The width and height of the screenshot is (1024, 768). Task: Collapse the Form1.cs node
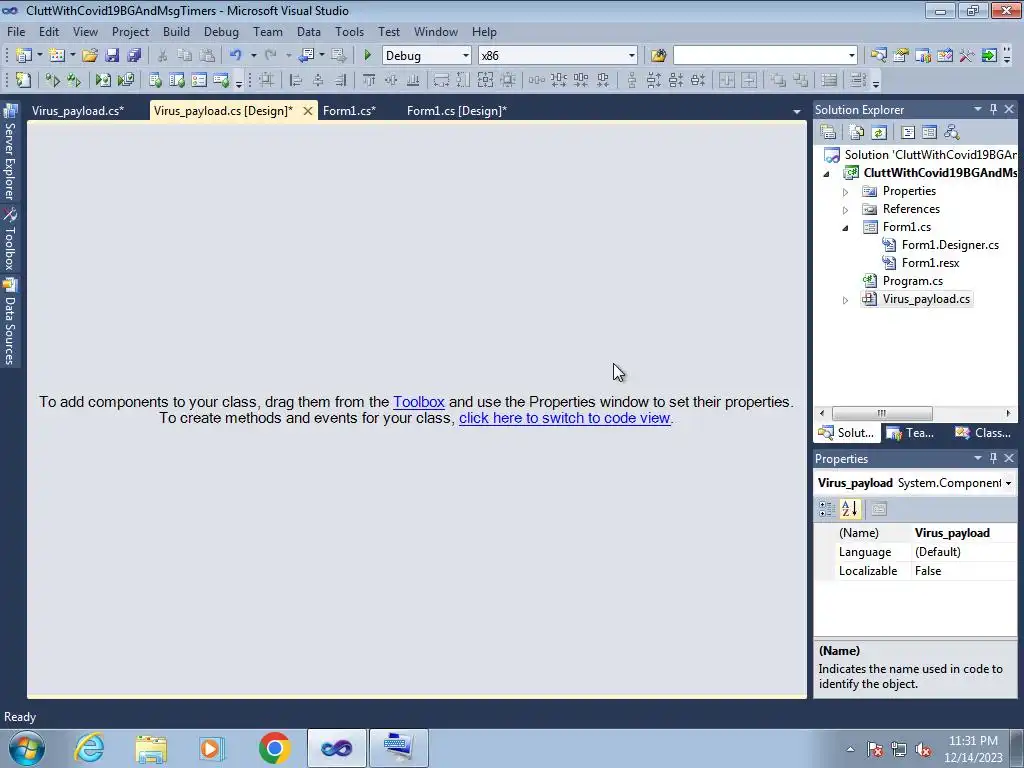(x=845, y=228)
